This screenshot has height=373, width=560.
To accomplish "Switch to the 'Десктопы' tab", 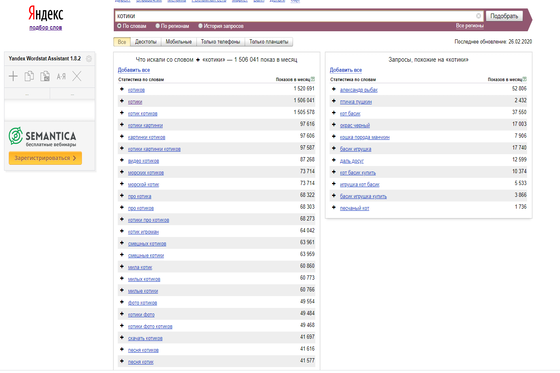I will point(146,42).
